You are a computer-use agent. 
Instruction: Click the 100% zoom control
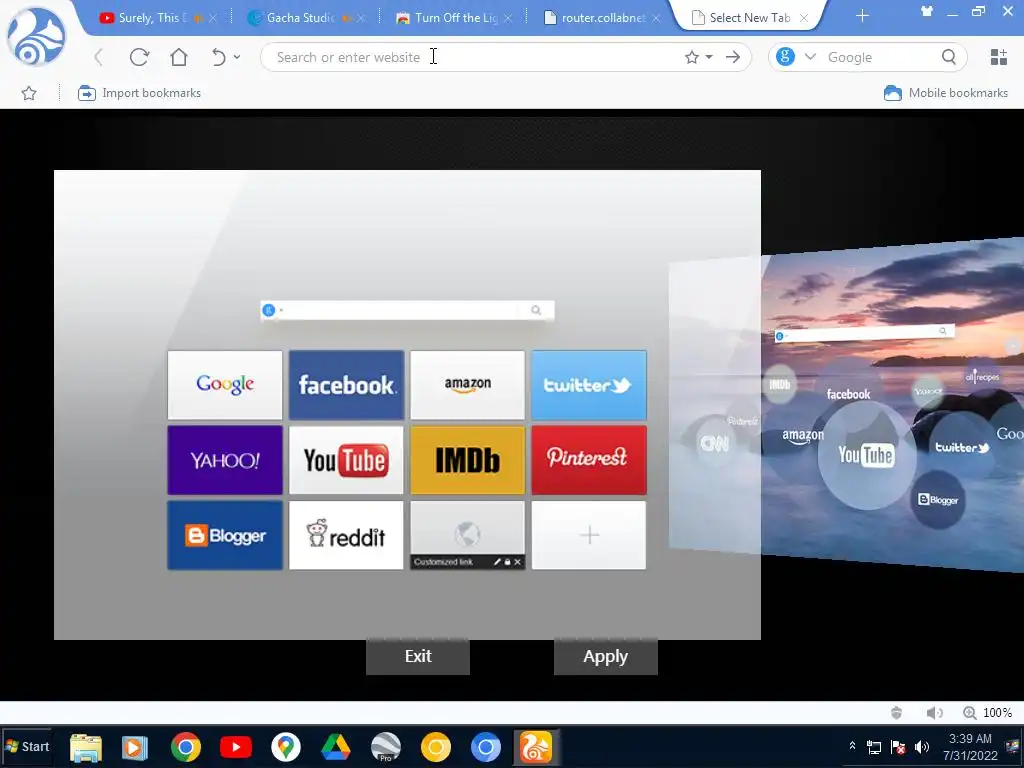(987, 712)
